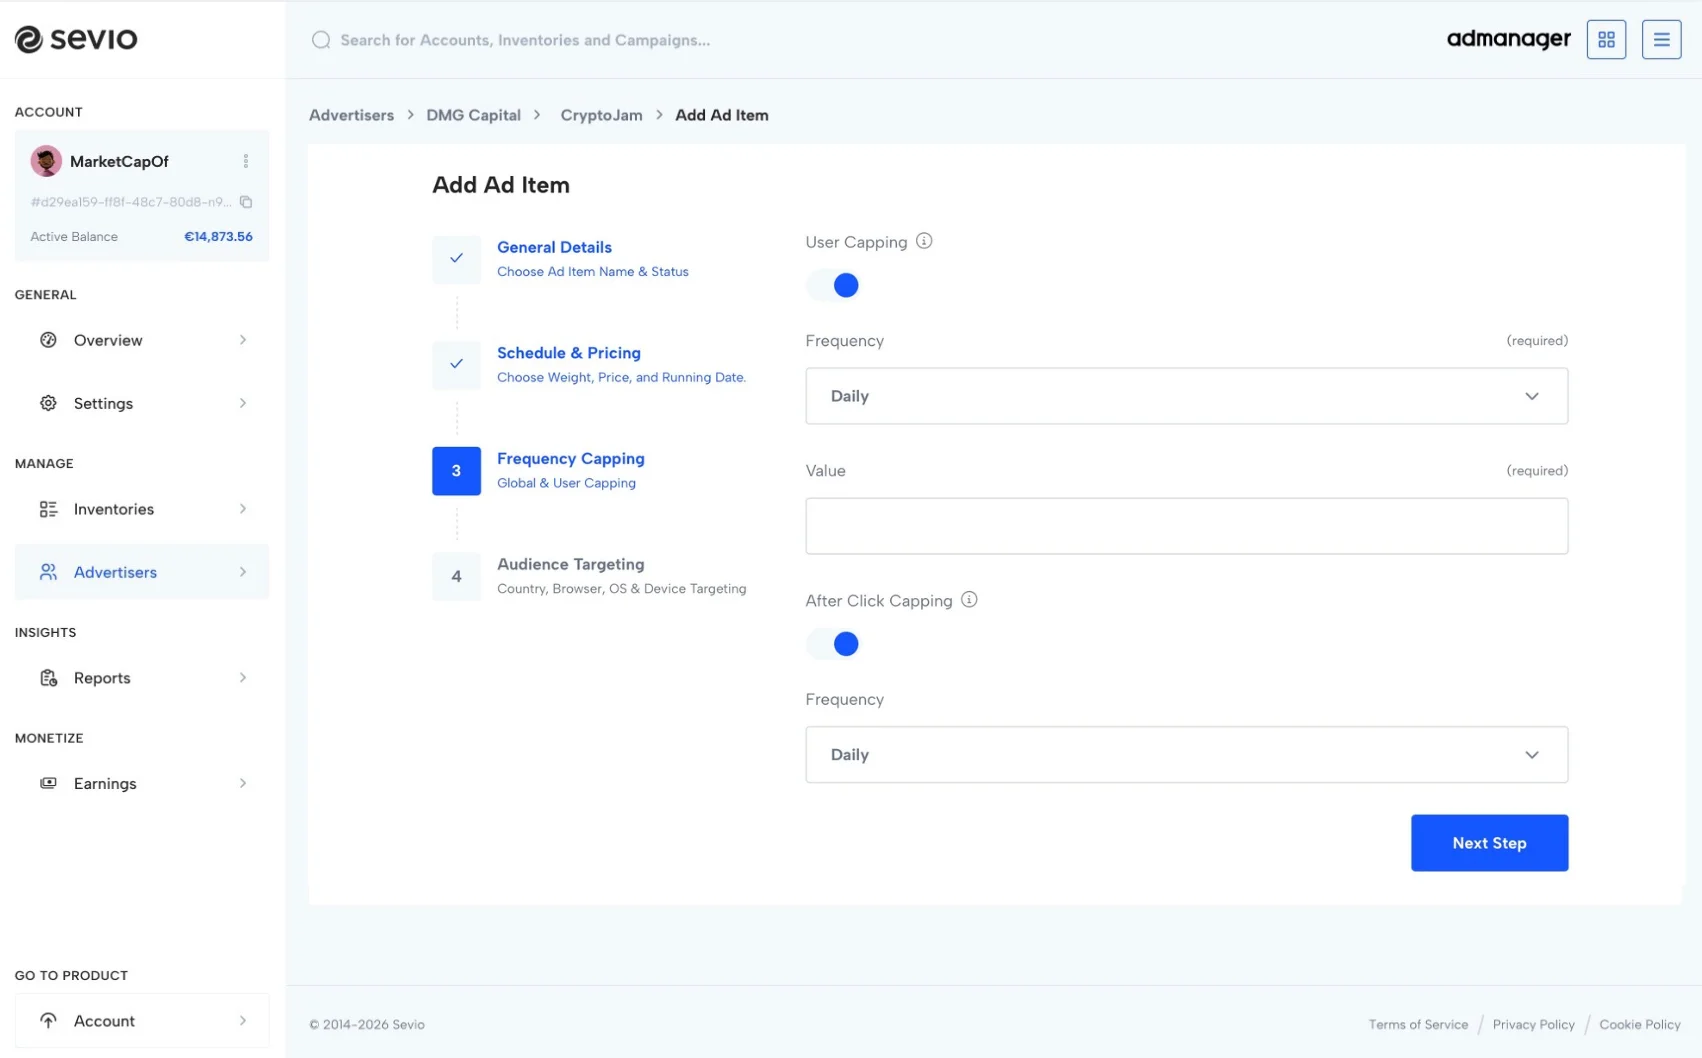Click the Settings gear icon
1702x1058 pixels.
coord(48,403)
